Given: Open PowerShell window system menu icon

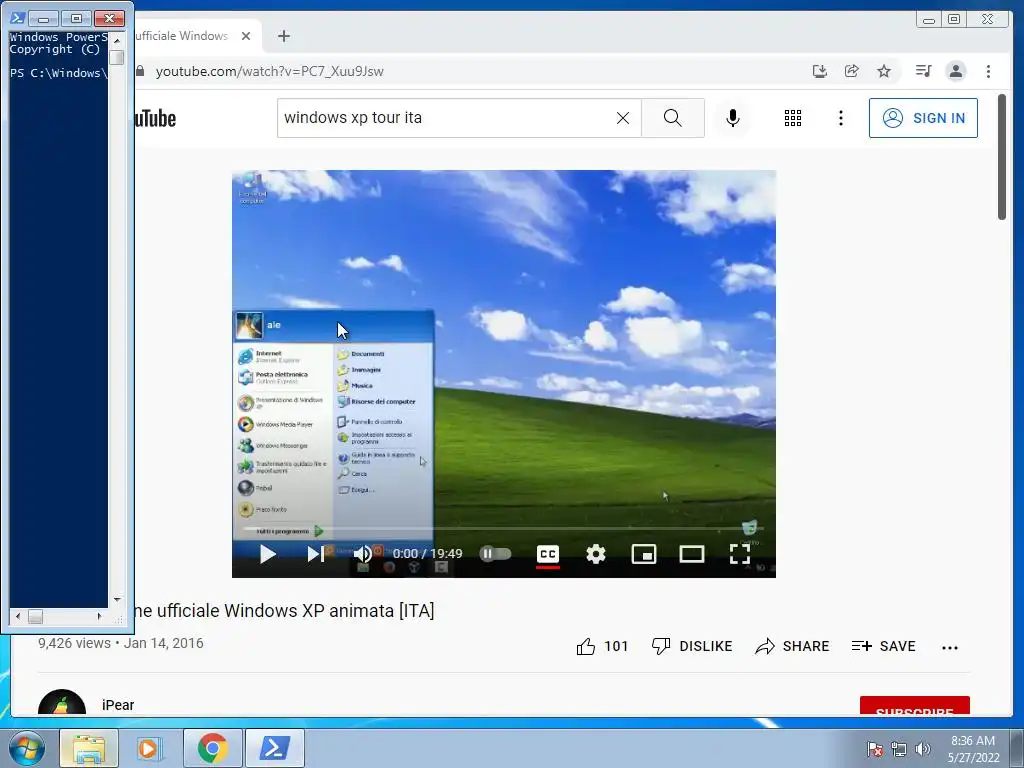Looking at the screenshot, I should [x=17, y=18].
